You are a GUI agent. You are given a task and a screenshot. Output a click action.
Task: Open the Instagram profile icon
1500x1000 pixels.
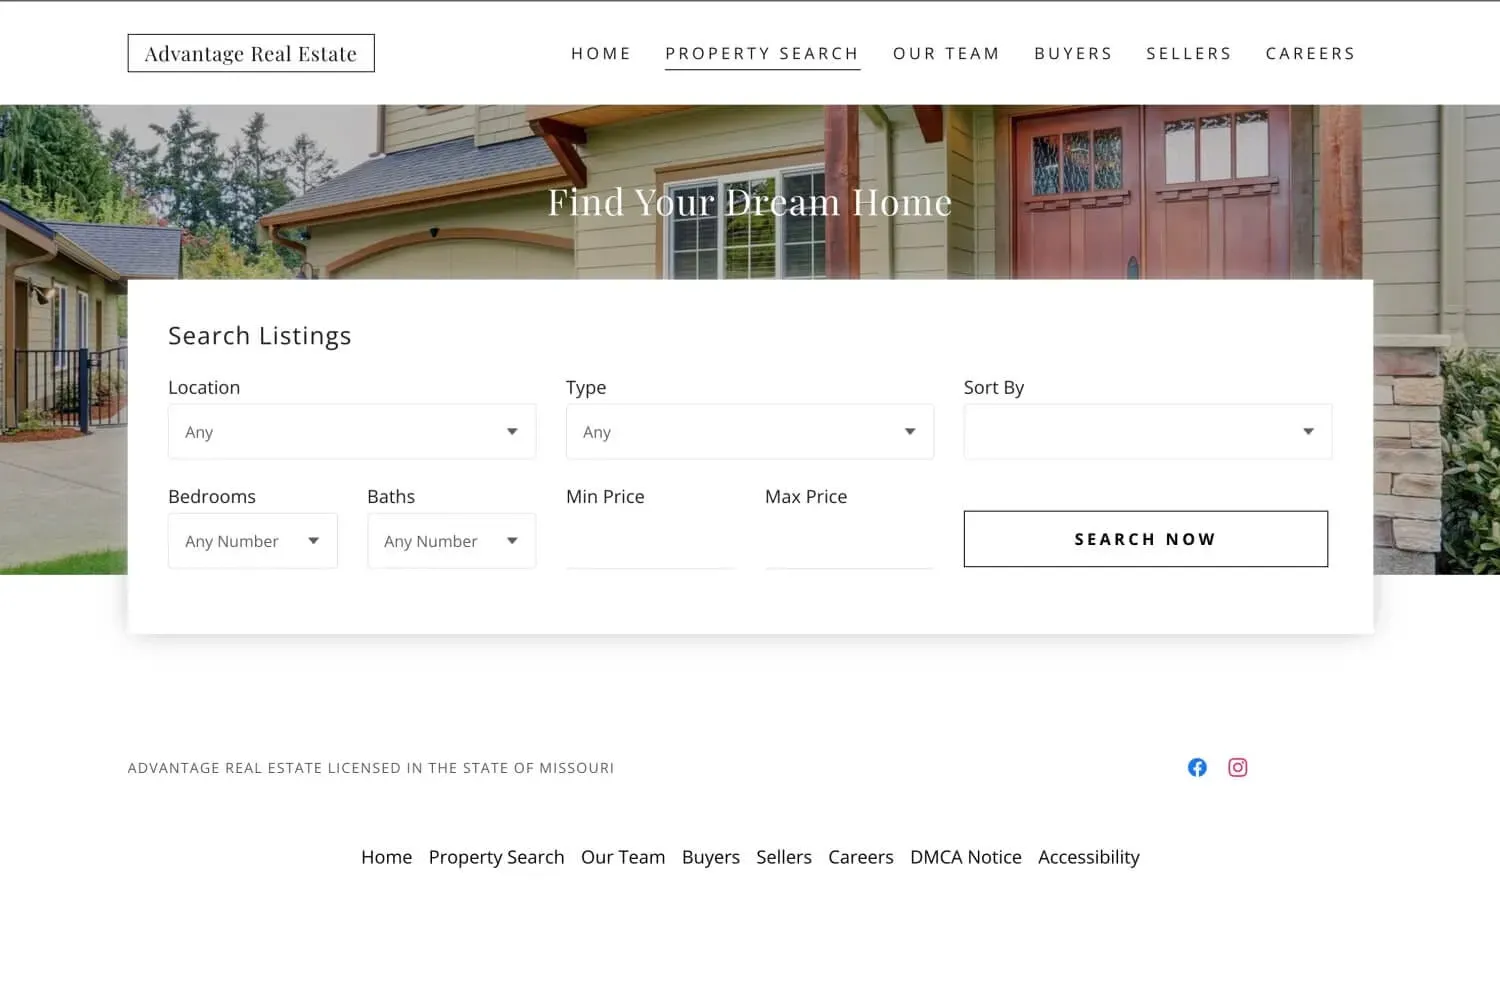click(x=1237, y=767)
